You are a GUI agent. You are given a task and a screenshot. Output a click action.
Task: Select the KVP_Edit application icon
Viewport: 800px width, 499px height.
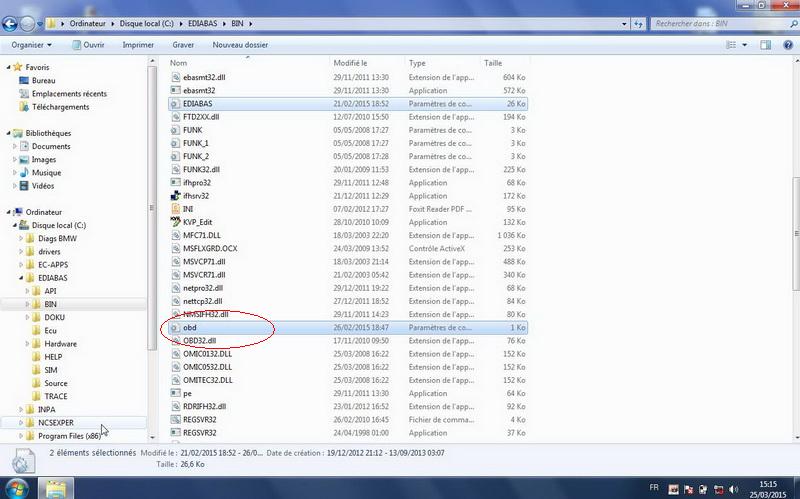click(176, 222)
